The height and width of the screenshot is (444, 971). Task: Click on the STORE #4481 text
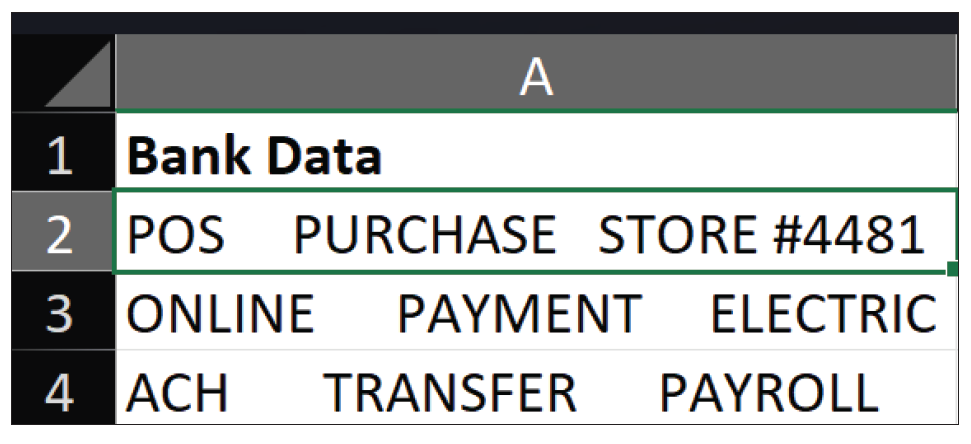tap(761, 236)
